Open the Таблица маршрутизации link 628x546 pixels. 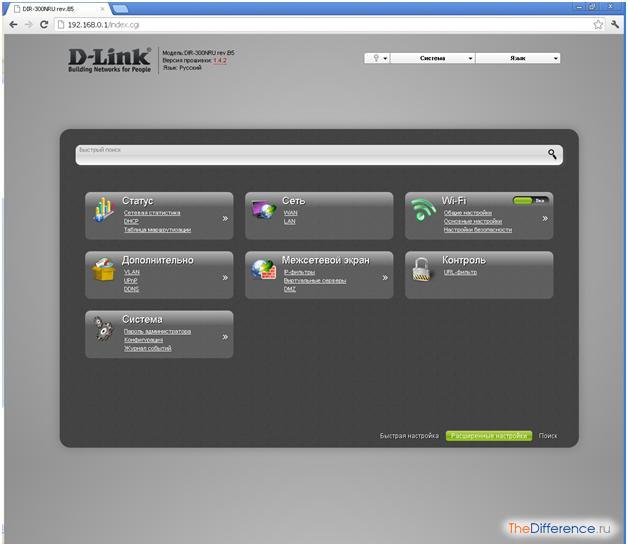pyautogui.click(x=157, y=230)
